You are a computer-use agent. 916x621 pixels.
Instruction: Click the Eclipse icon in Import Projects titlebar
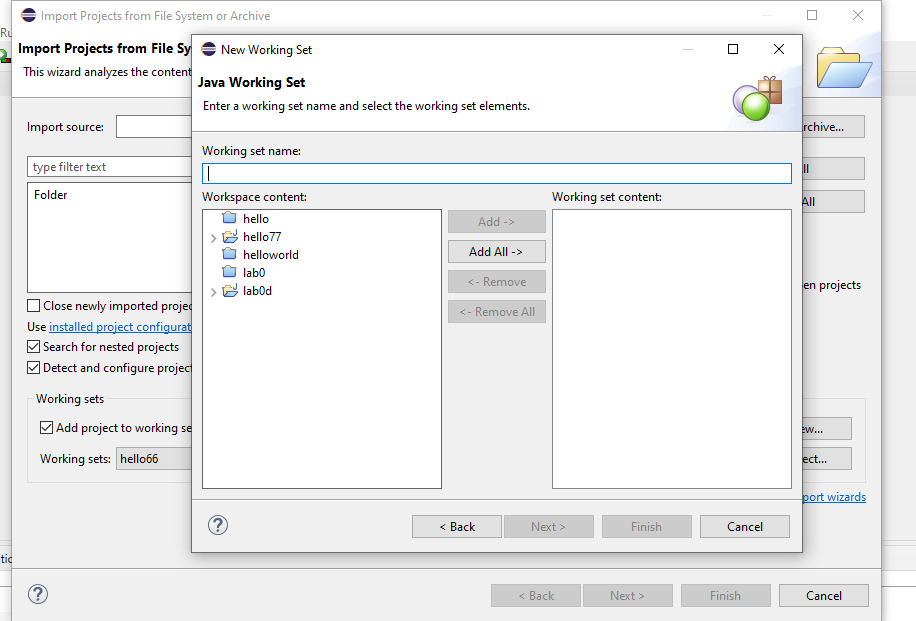pos(28,15)
